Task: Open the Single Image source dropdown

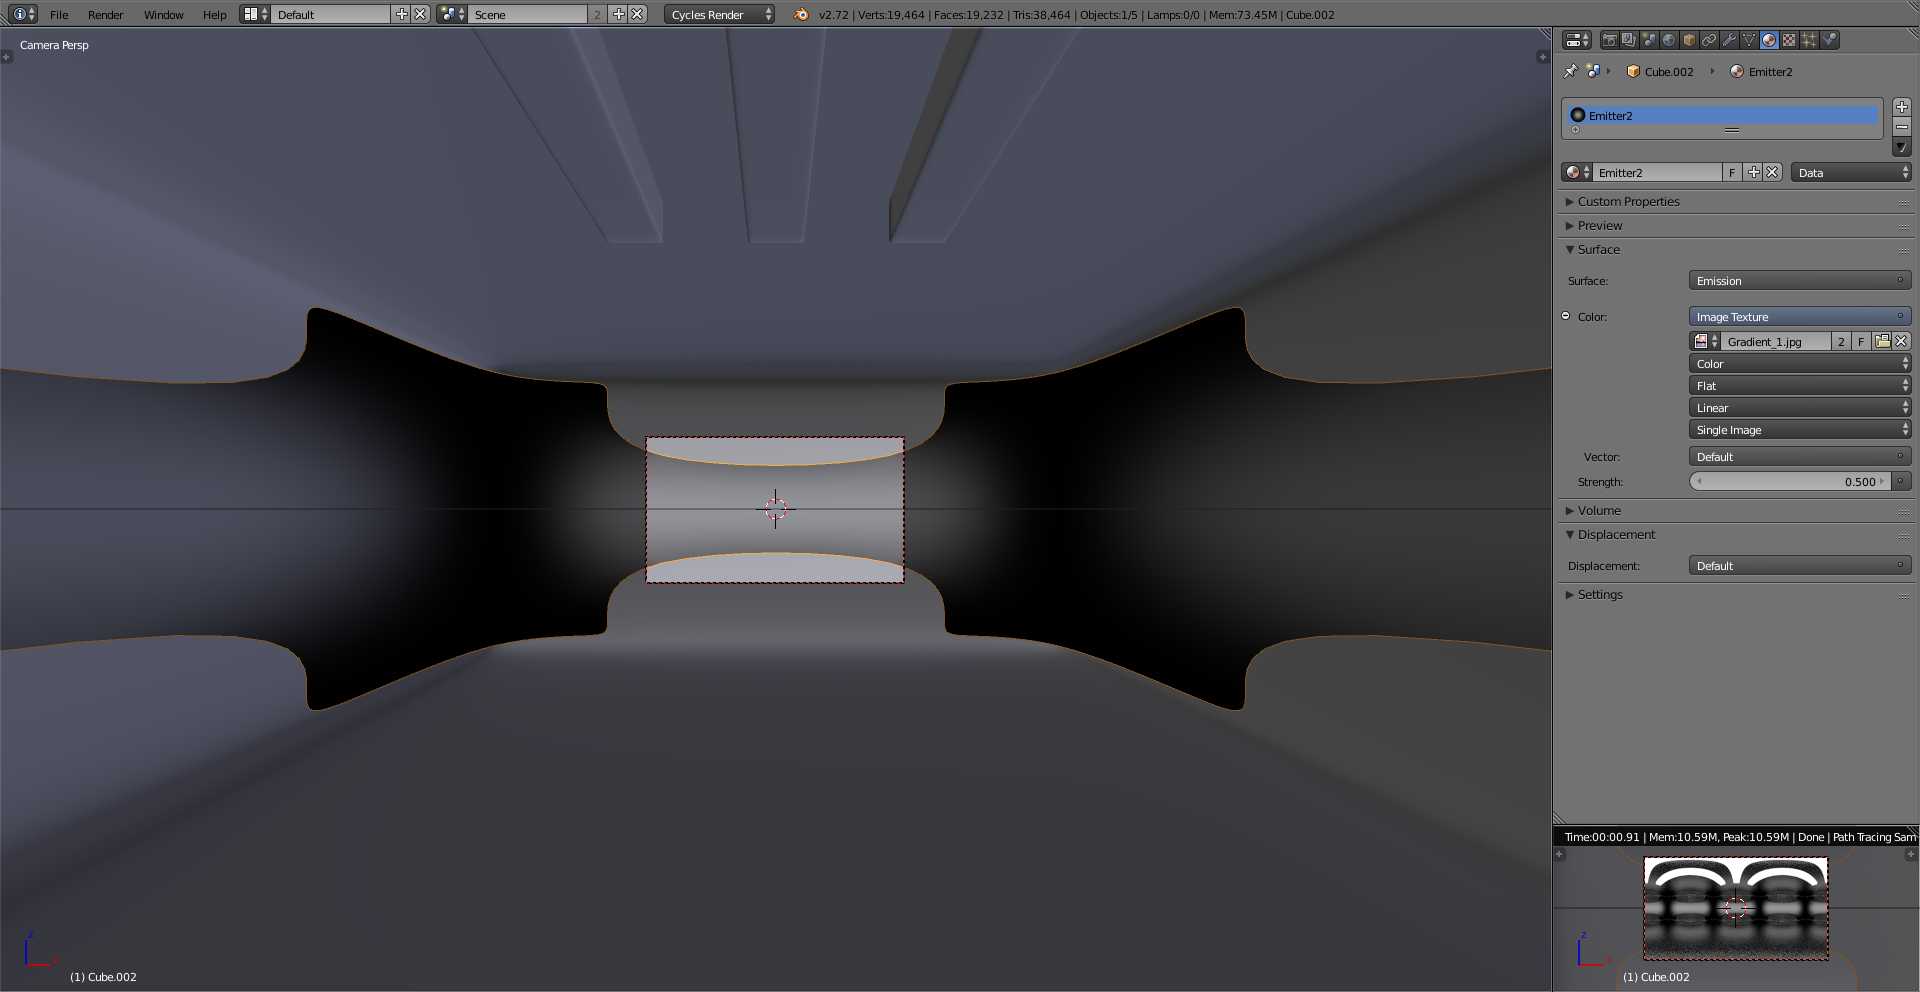Action: (x=1800, y=429)
